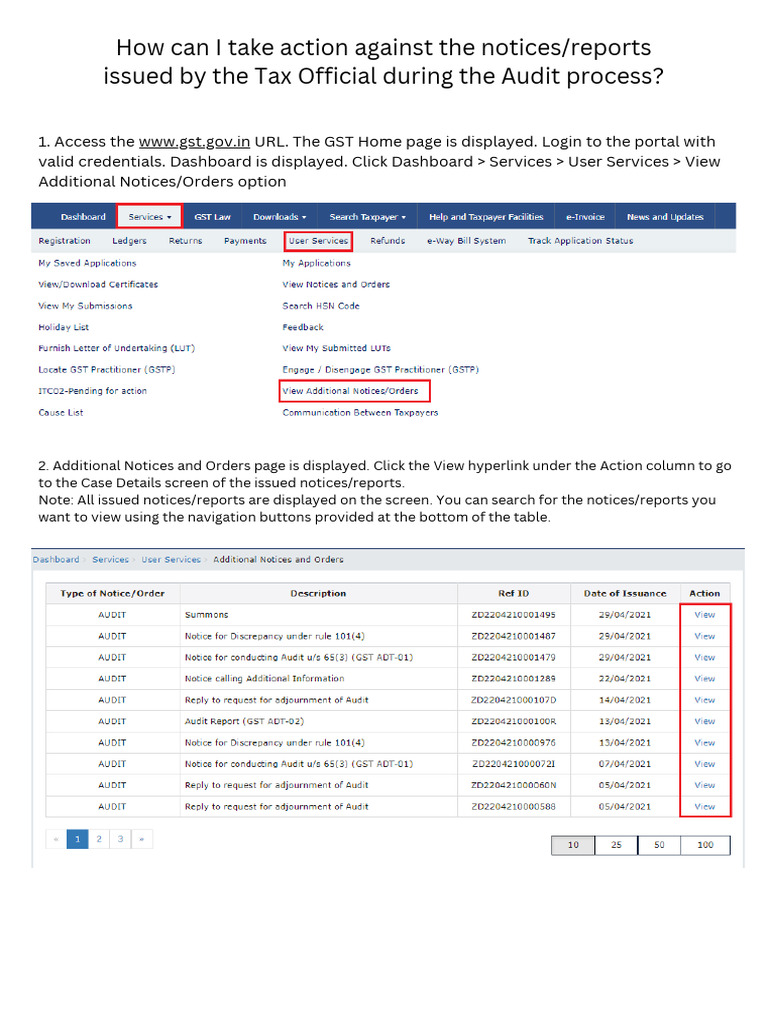
Task: Open the Feedback link
Action: pyautogui.click(x=302, y=327)
